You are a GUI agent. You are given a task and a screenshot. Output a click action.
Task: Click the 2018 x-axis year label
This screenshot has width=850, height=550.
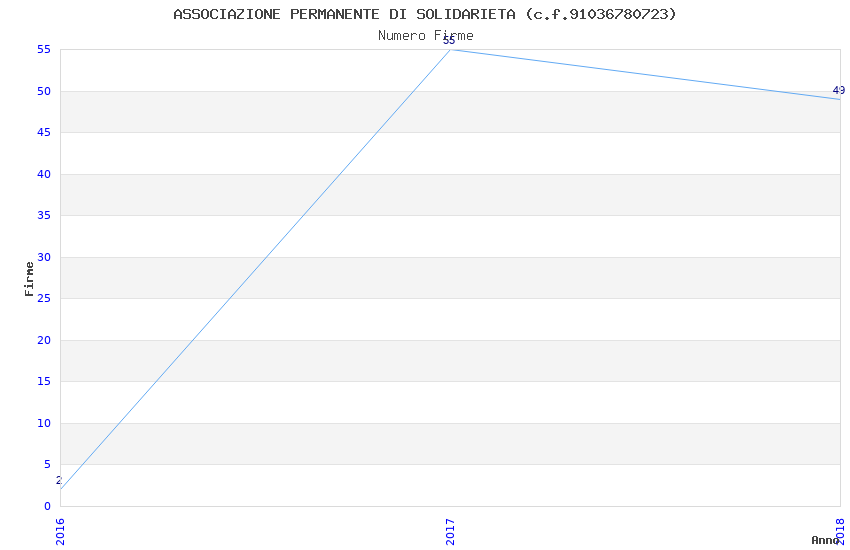(840, 532)
